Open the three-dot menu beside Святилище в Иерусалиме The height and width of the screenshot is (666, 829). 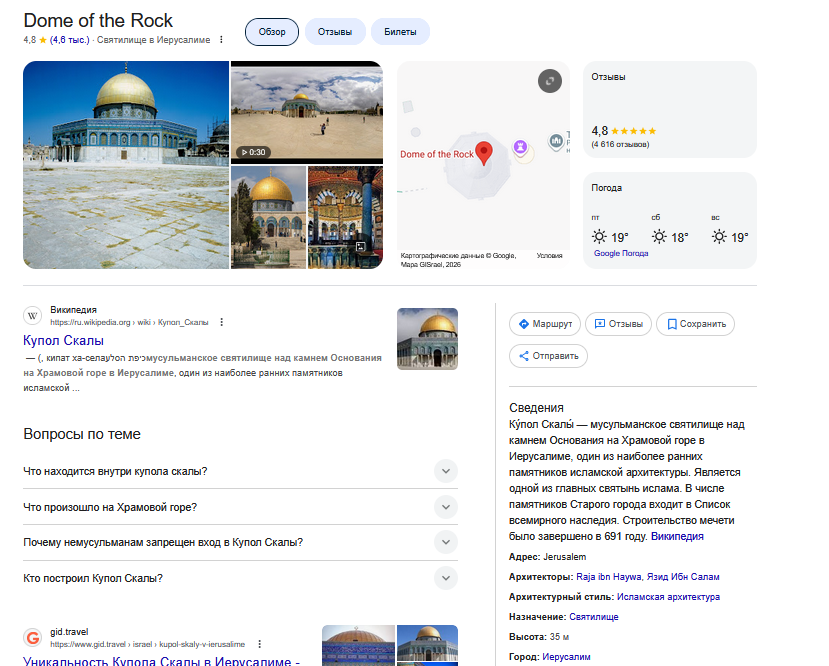tap(222, 40)
